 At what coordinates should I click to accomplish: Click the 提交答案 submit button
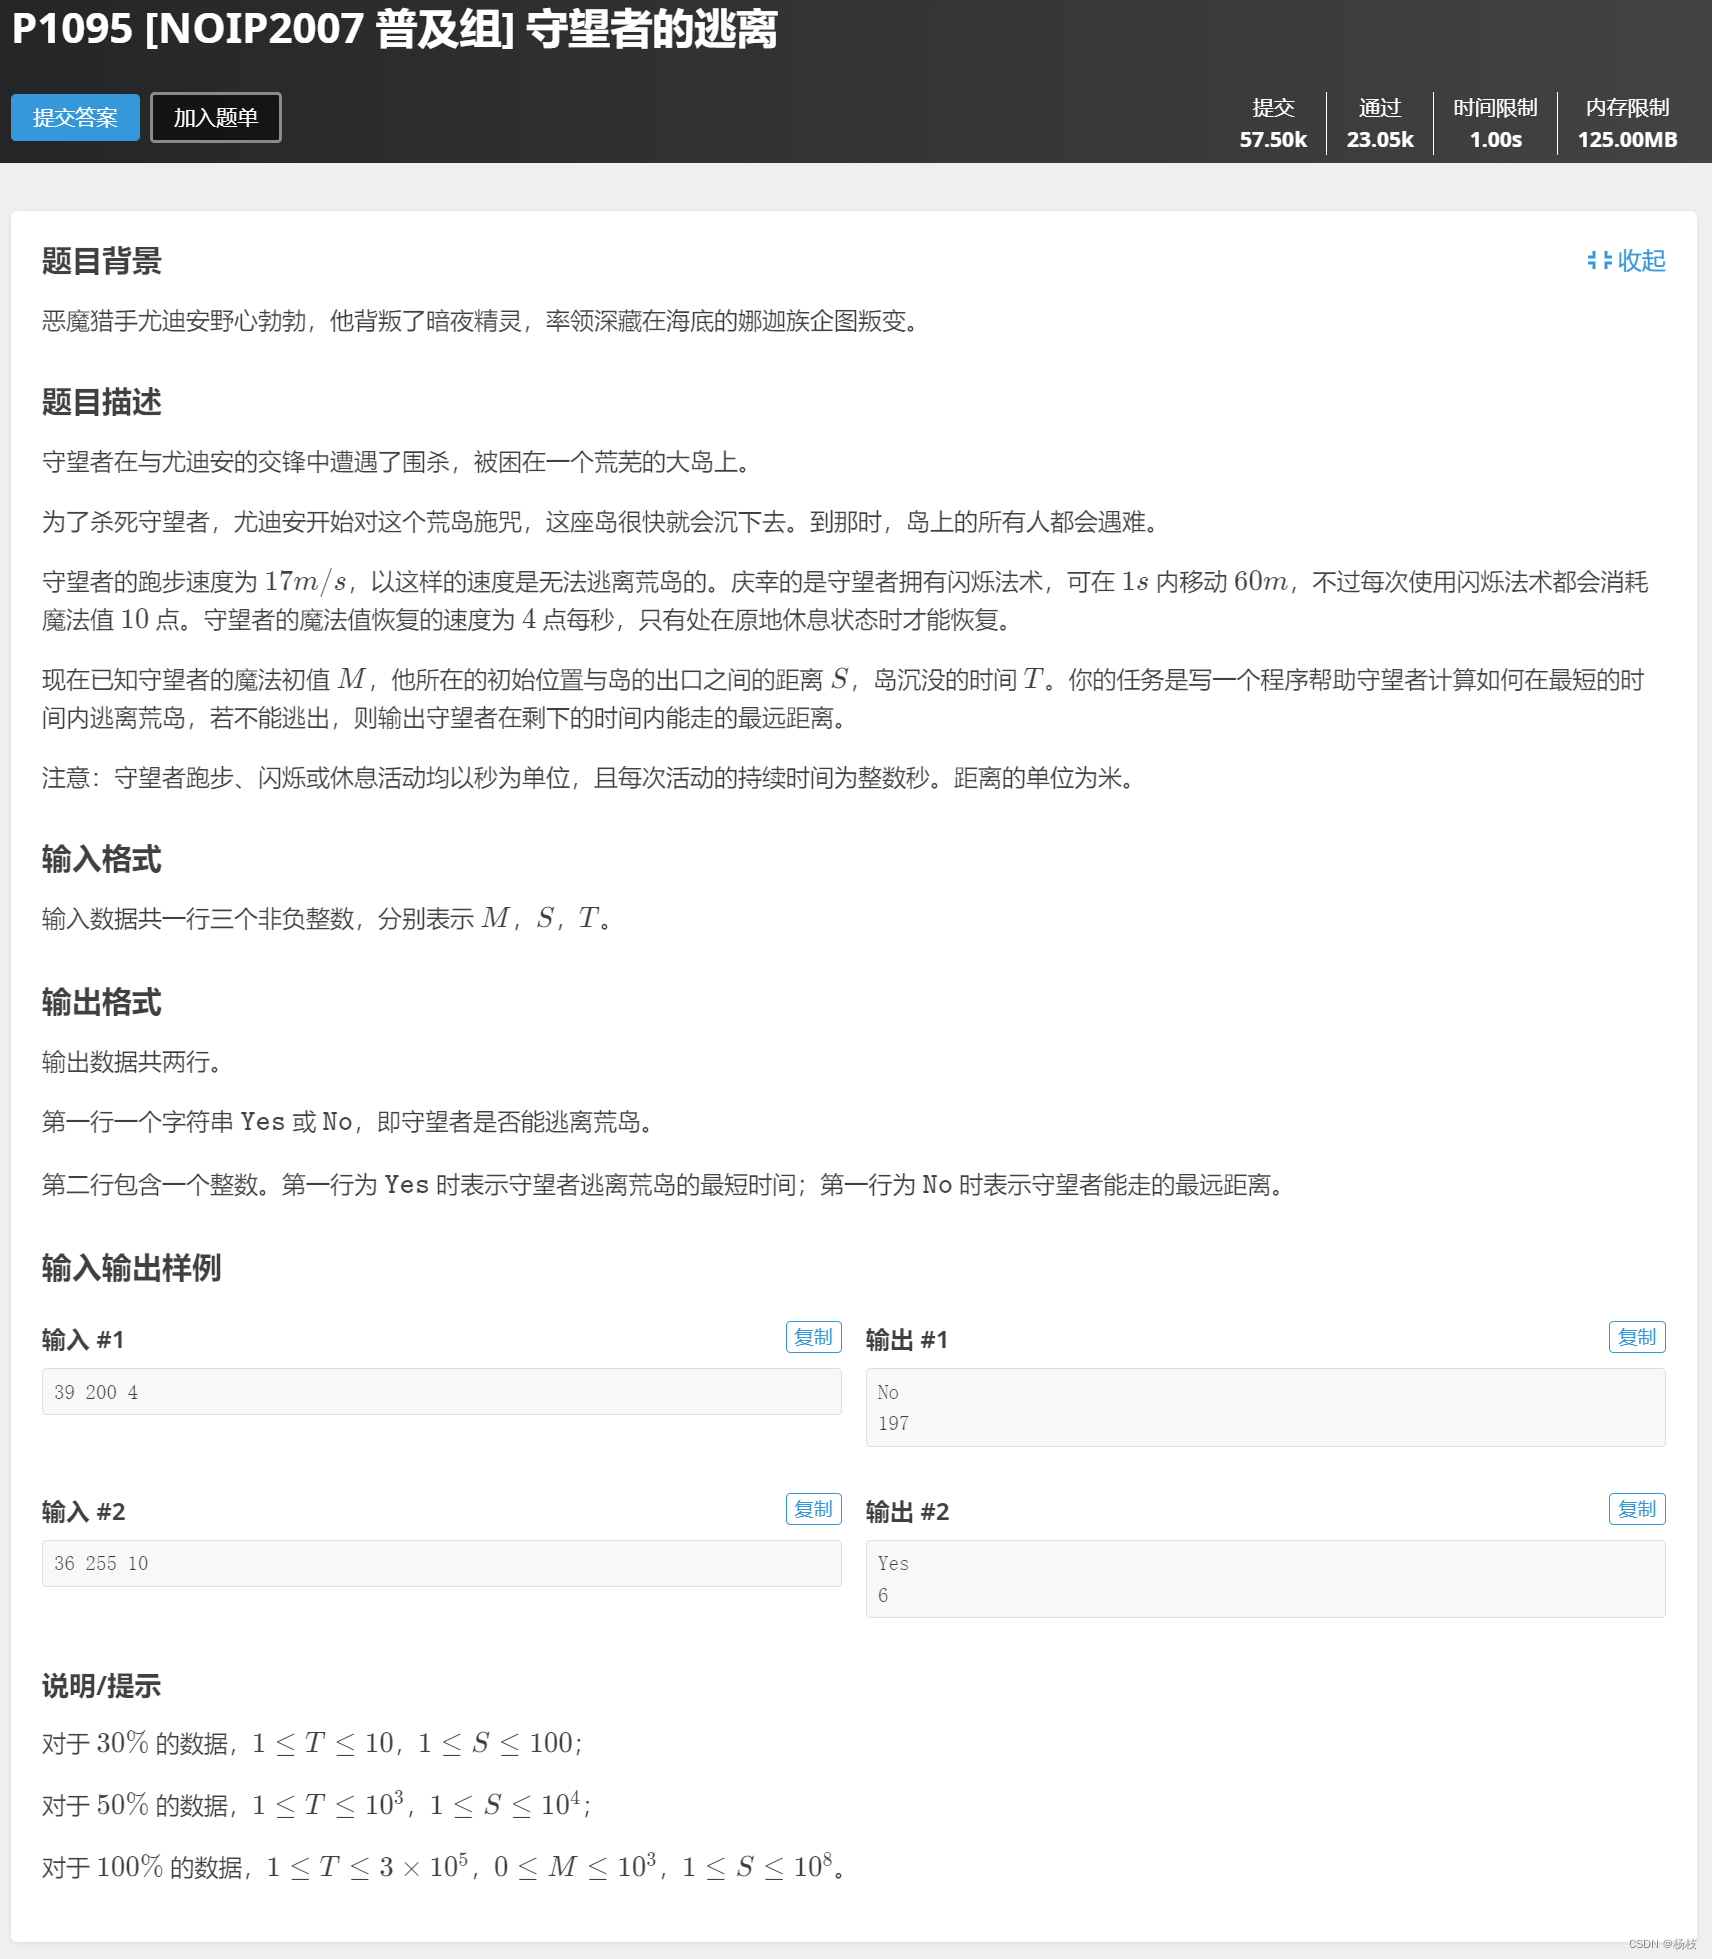point(74,117)
